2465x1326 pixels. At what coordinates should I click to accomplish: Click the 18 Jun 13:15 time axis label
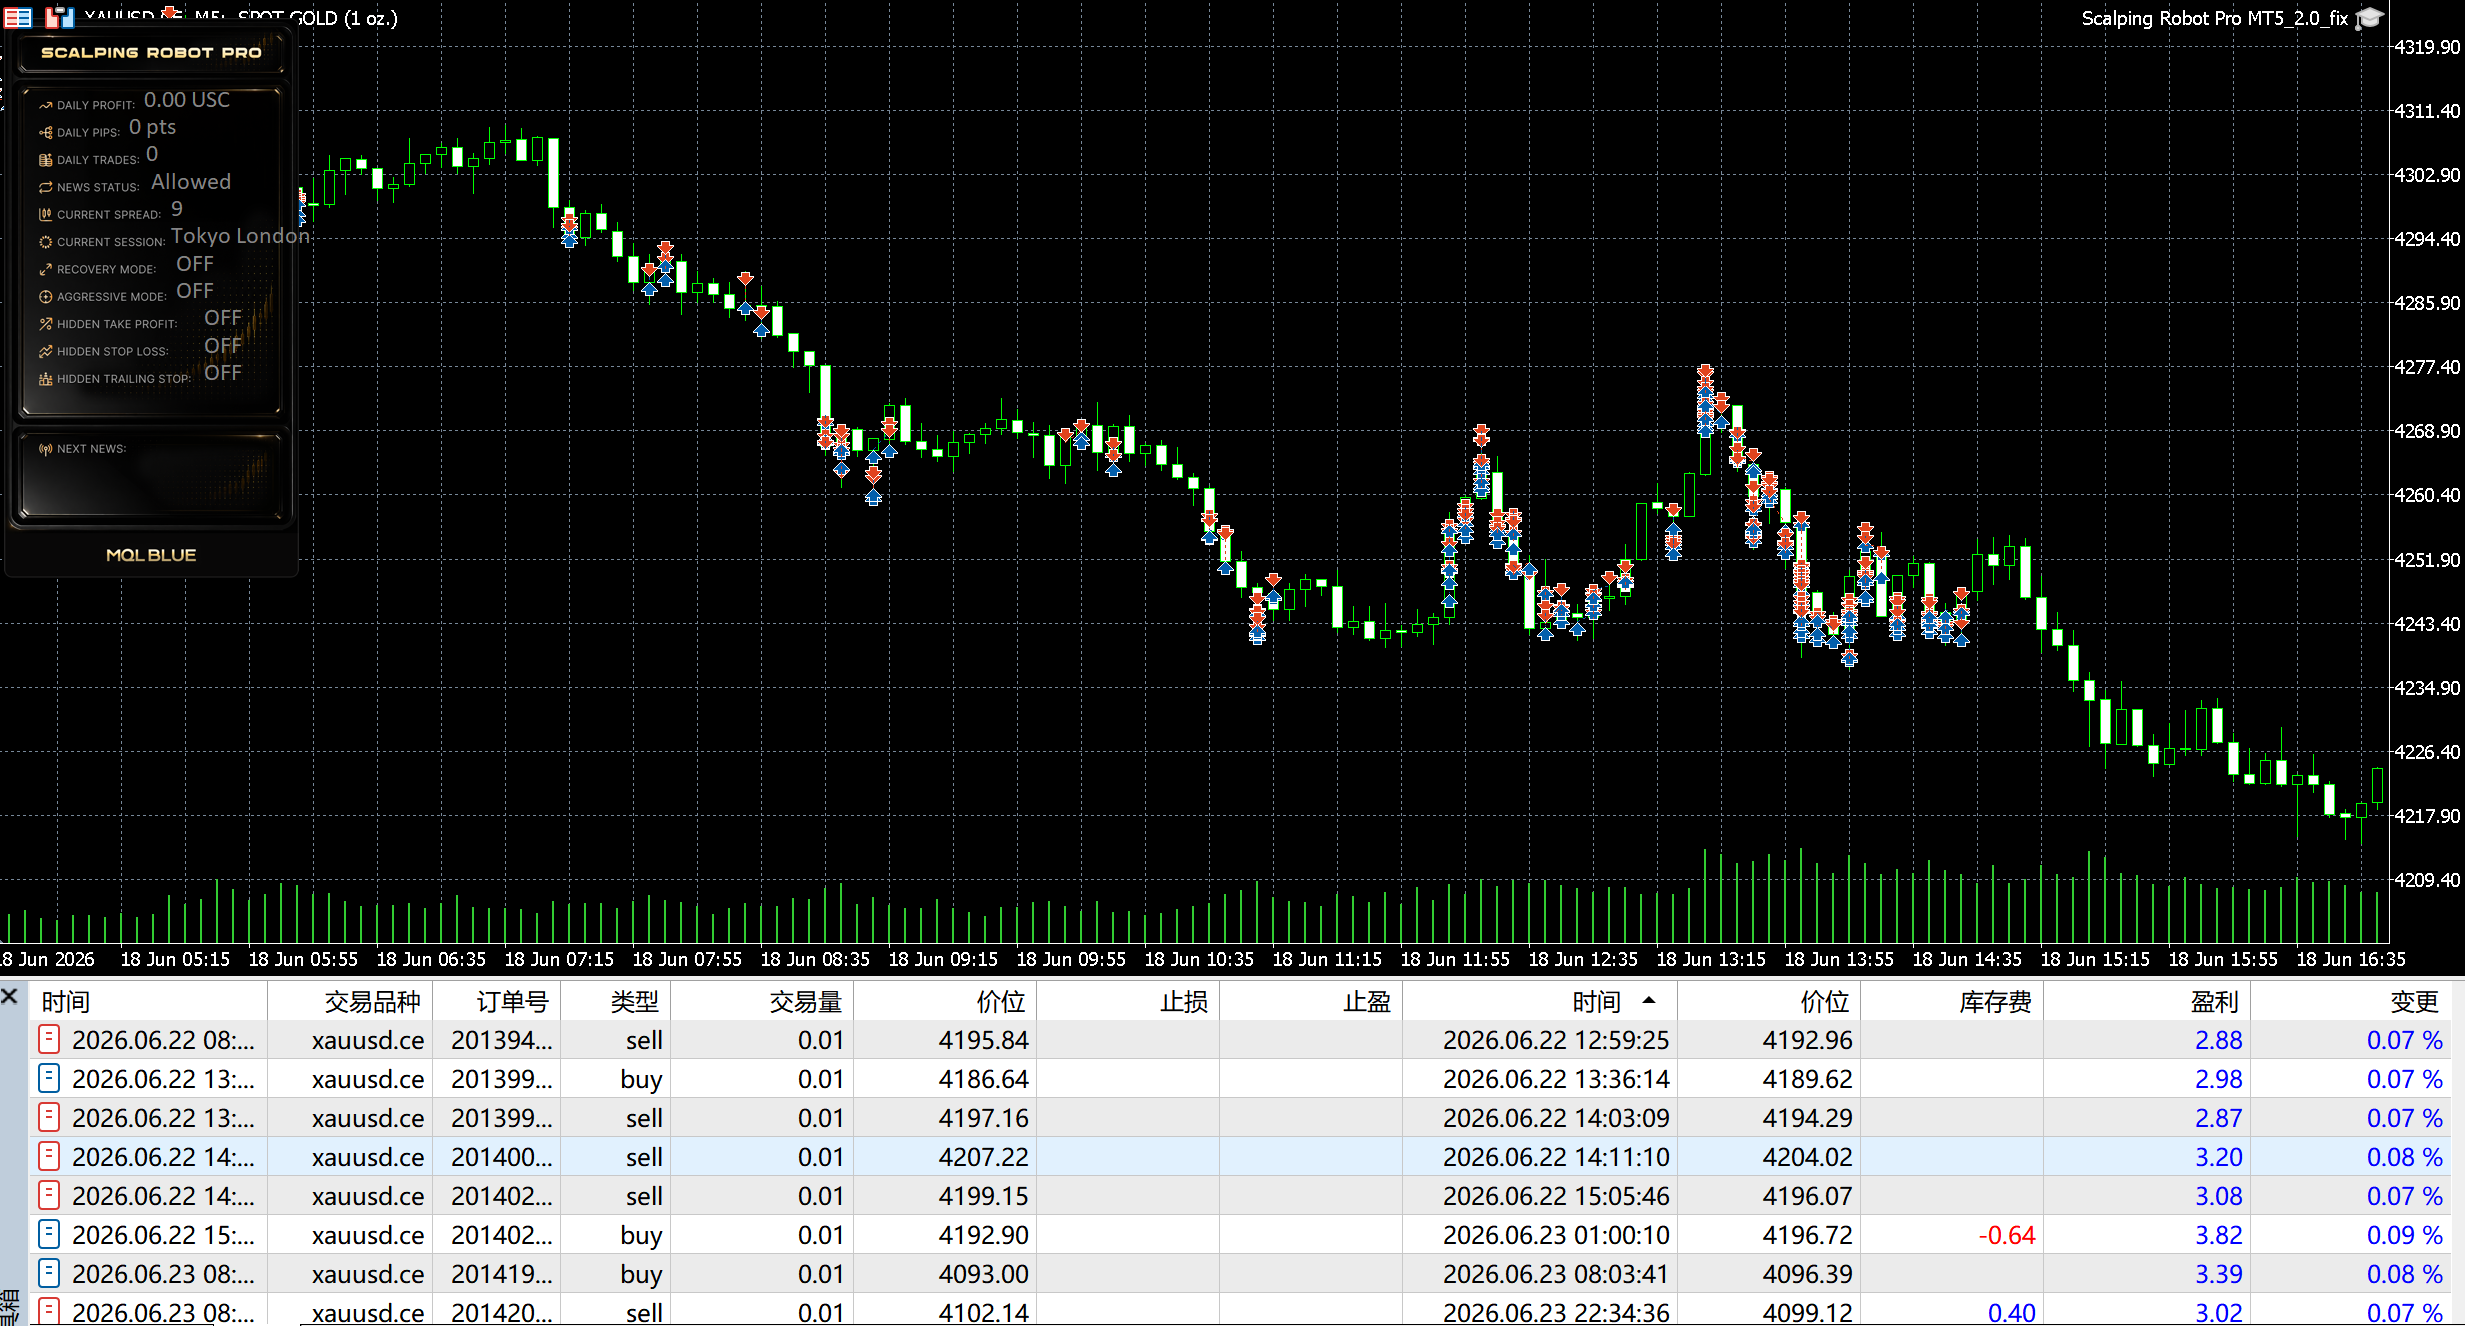point(1711,959)
